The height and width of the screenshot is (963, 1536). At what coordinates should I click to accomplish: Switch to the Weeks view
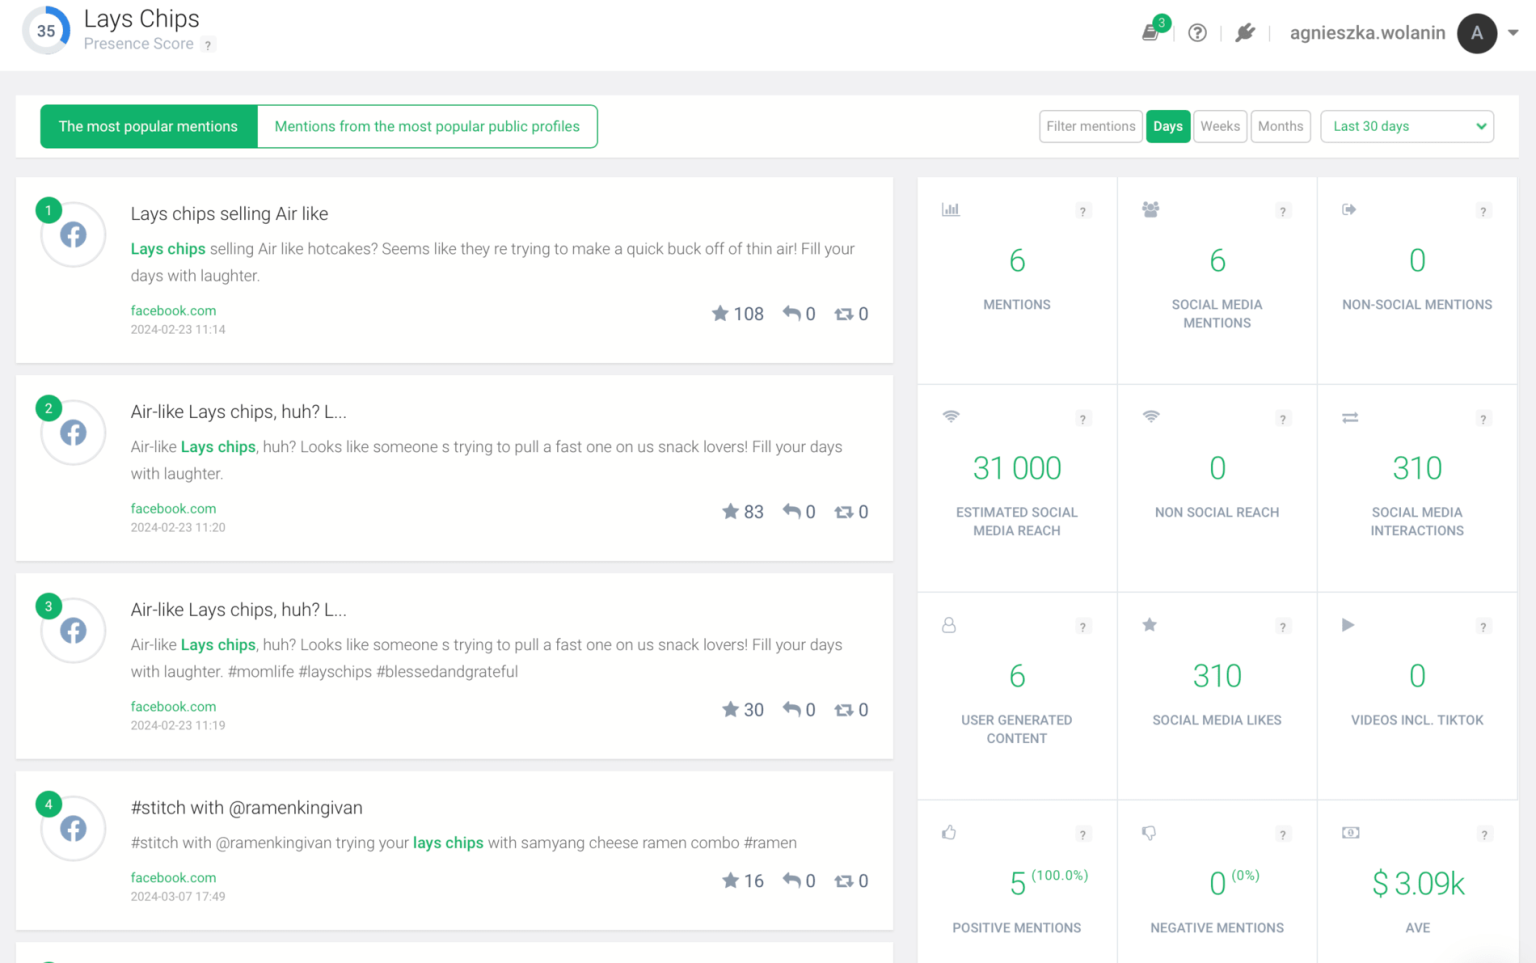tap(1220, 126)
